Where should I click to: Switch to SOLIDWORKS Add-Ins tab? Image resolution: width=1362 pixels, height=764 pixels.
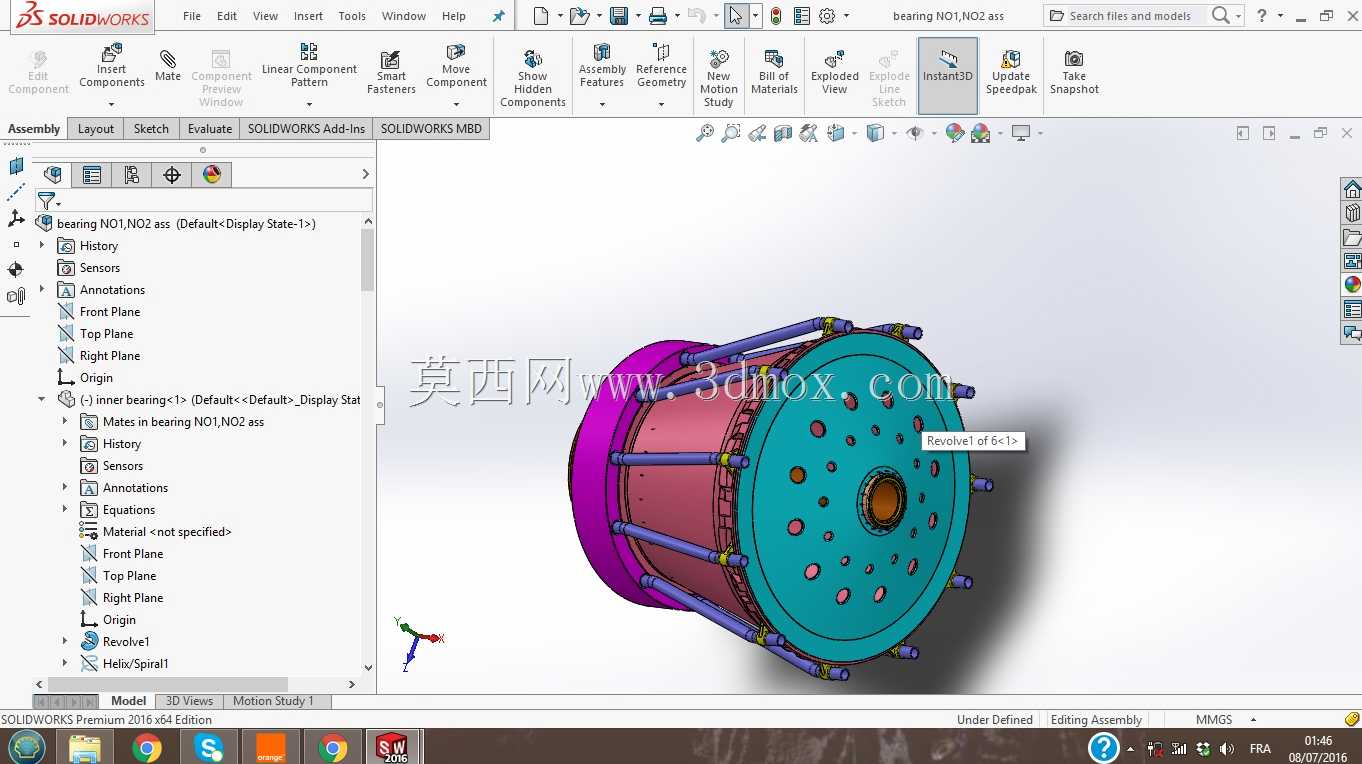pyautogui.click(x=306, y=128)
